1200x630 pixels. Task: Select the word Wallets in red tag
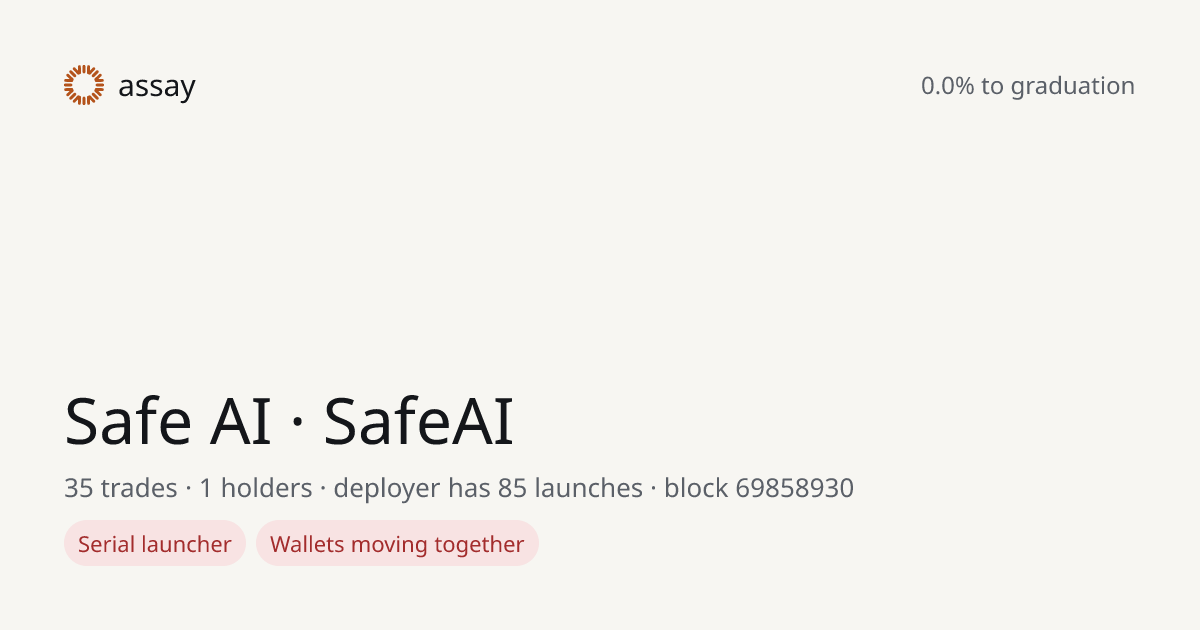(x=305, y=544)
